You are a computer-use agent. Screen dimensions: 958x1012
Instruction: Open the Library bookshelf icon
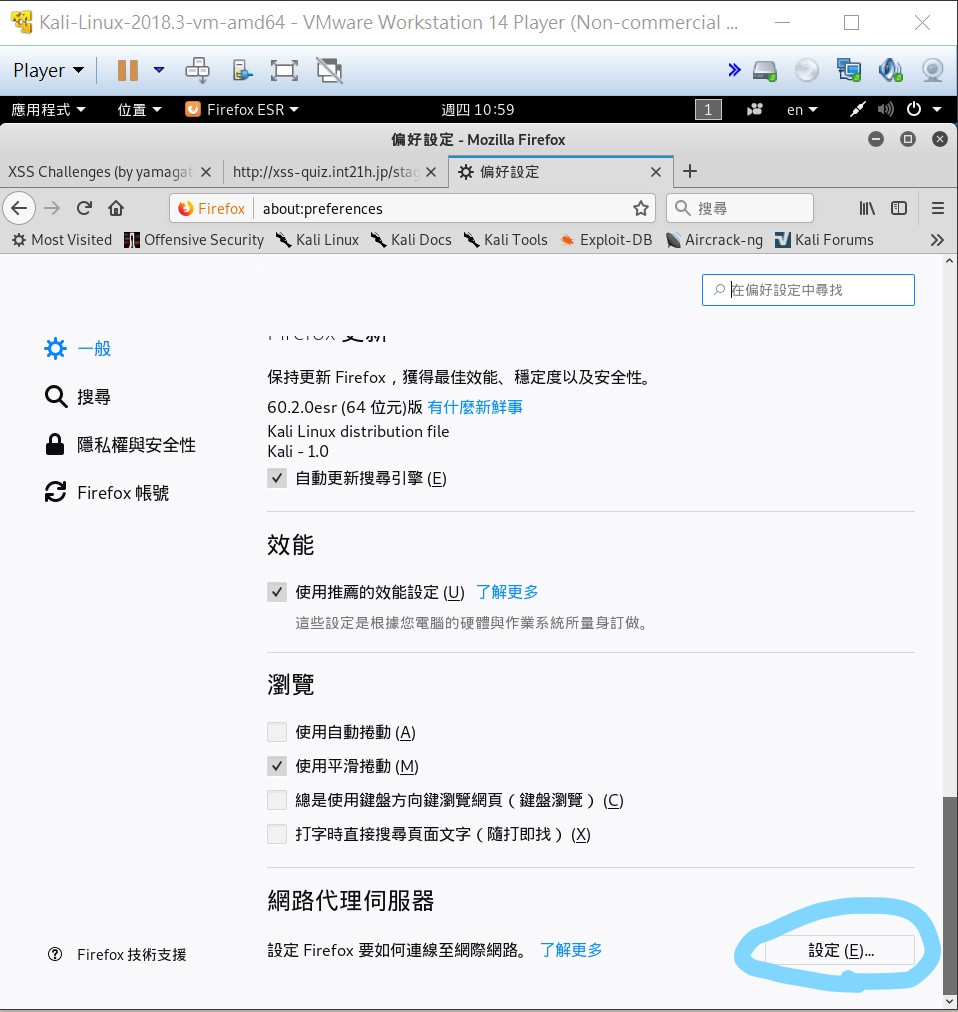click(866, 208)
